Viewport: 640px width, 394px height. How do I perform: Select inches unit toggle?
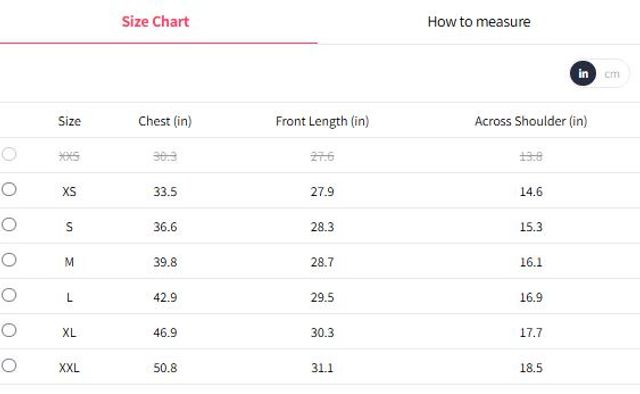(583, 73)
